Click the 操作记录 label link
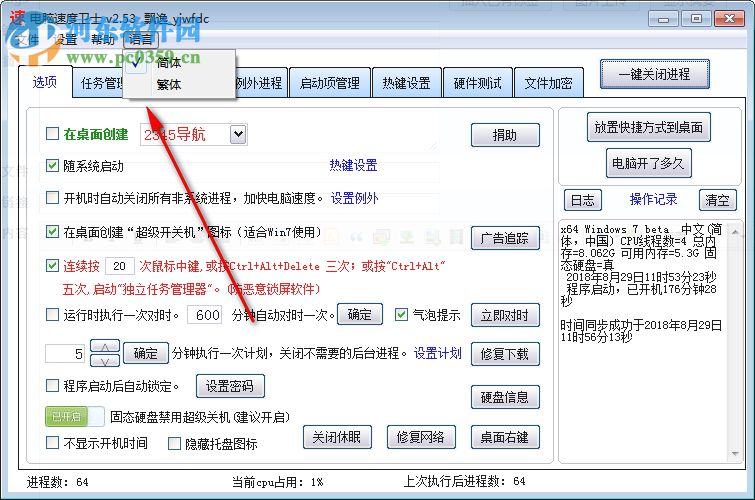755x500 pixels. 653,199
